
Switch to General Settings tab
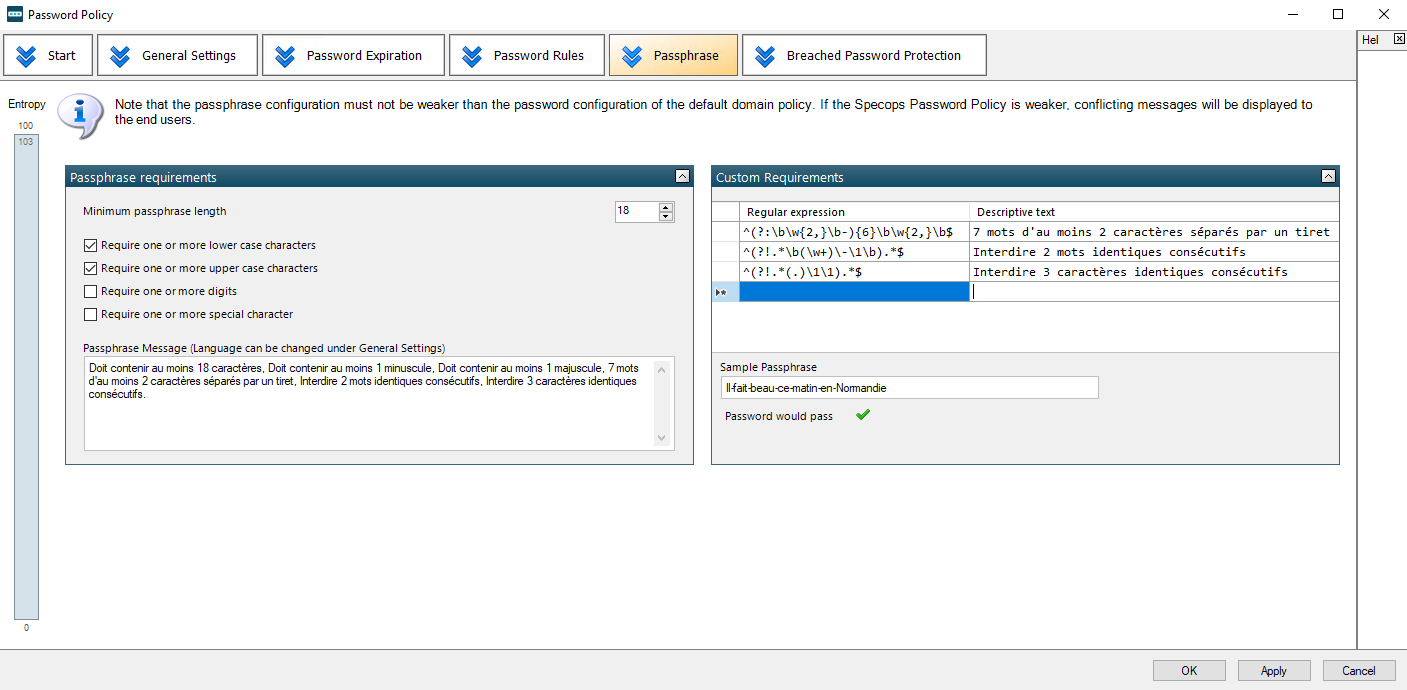[x=175, y=55]
